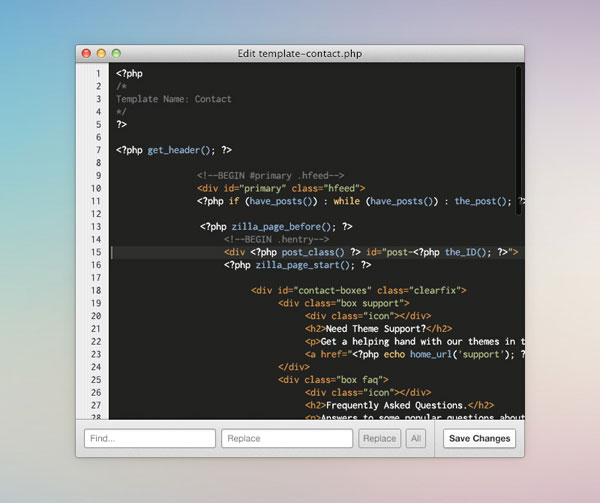Click the Find input field

[150, 438]
